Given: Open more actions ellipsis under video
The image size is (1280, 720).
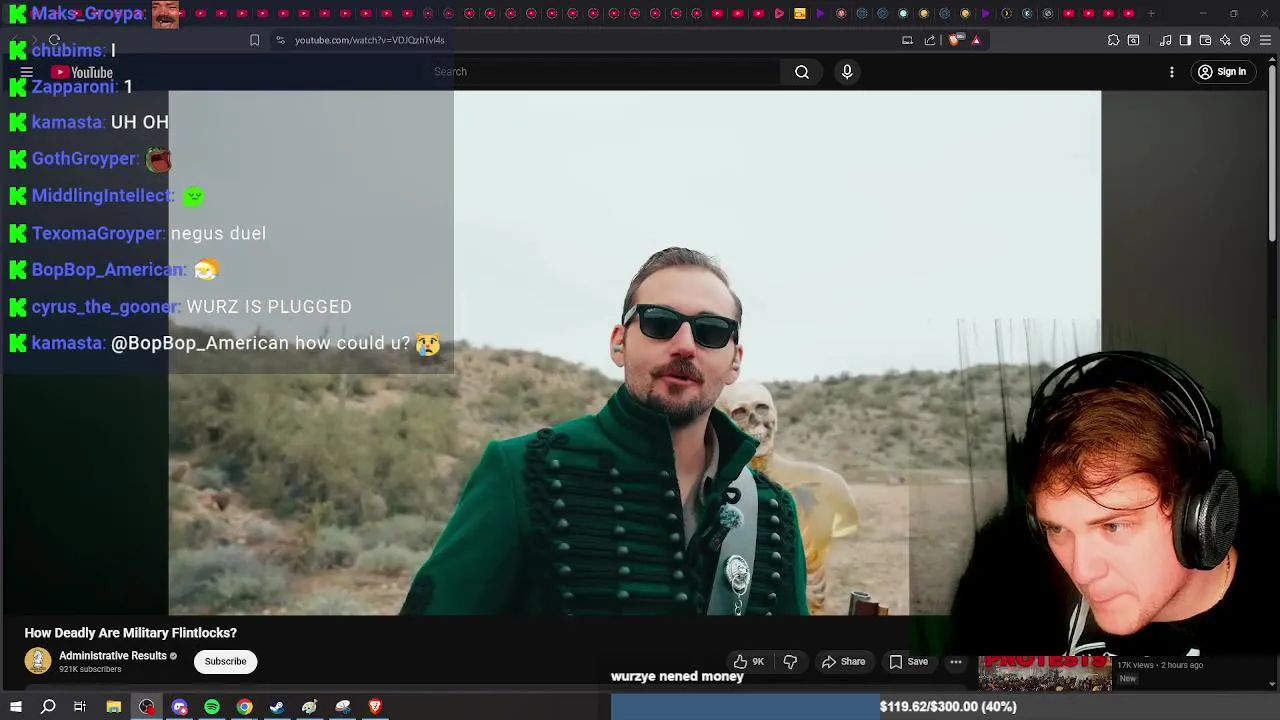Looking at the screenshot, I should coord(956,662).
